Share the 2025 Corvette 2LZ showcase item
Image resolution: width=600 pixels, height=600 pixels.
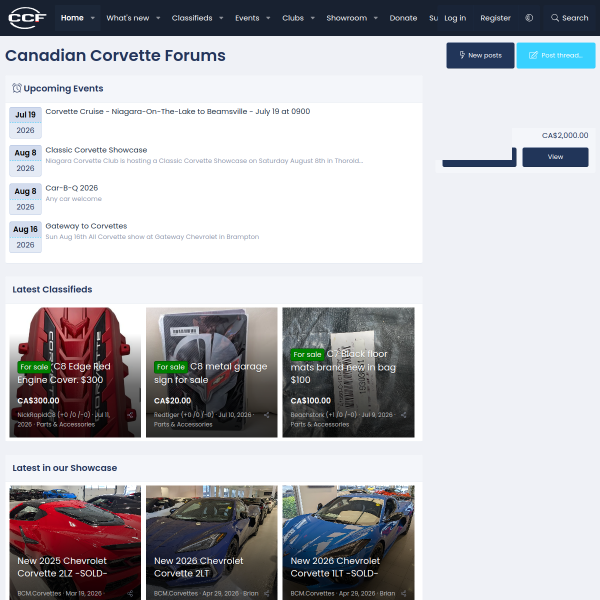coord(130,593)
